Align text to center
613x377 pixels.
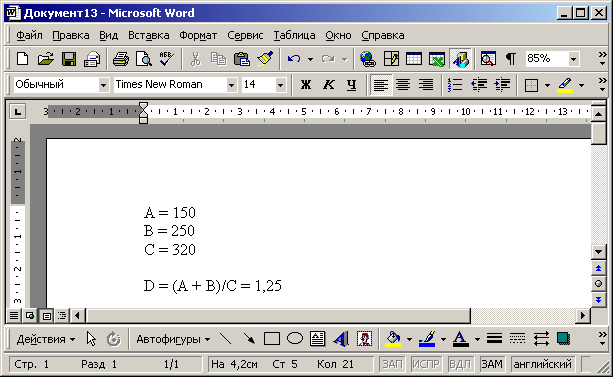403,84
